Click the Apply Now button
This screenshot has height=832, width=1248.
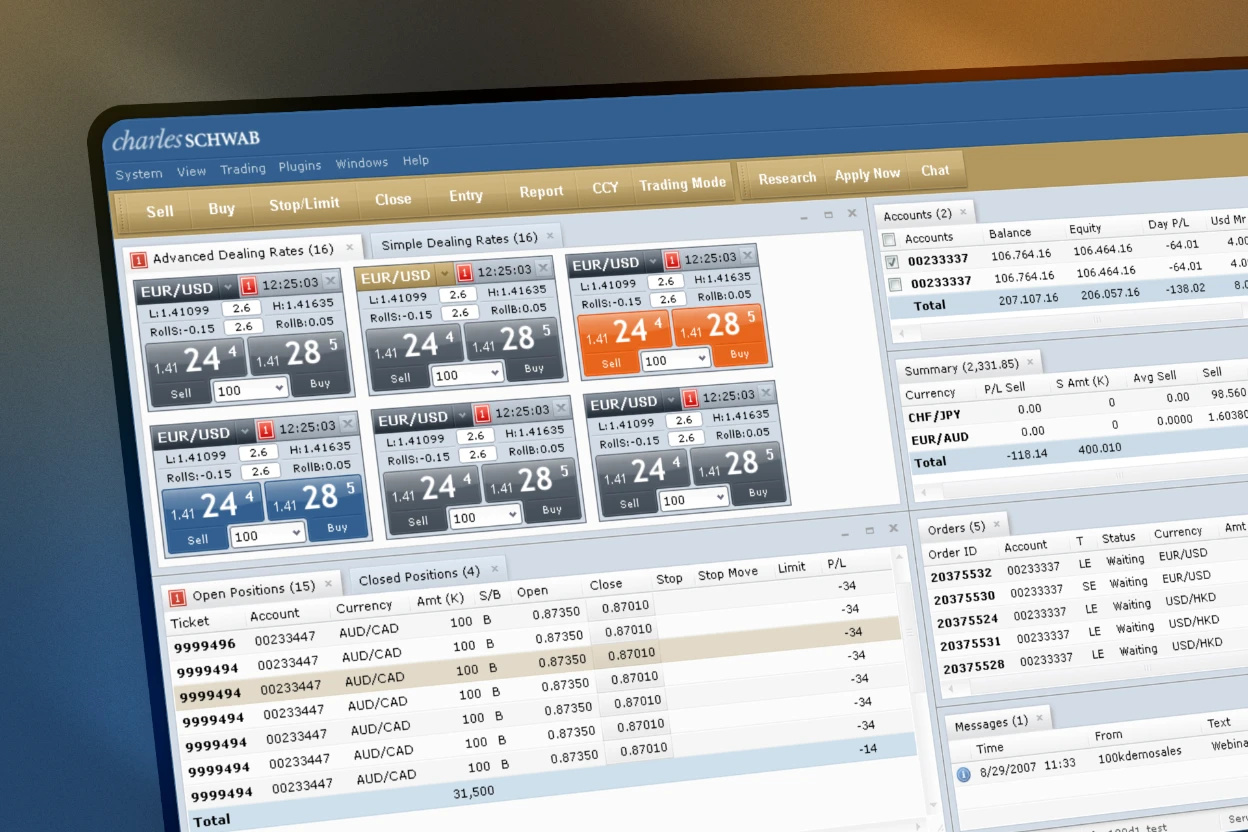tap(866, 173)
